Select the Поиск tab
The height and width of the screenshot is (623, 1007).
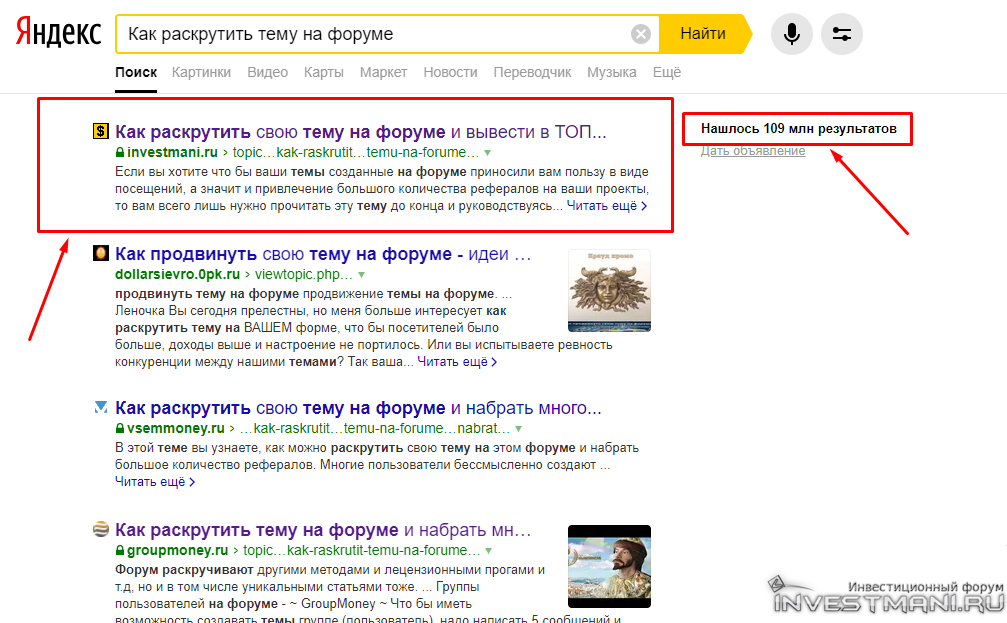(136, 72)
